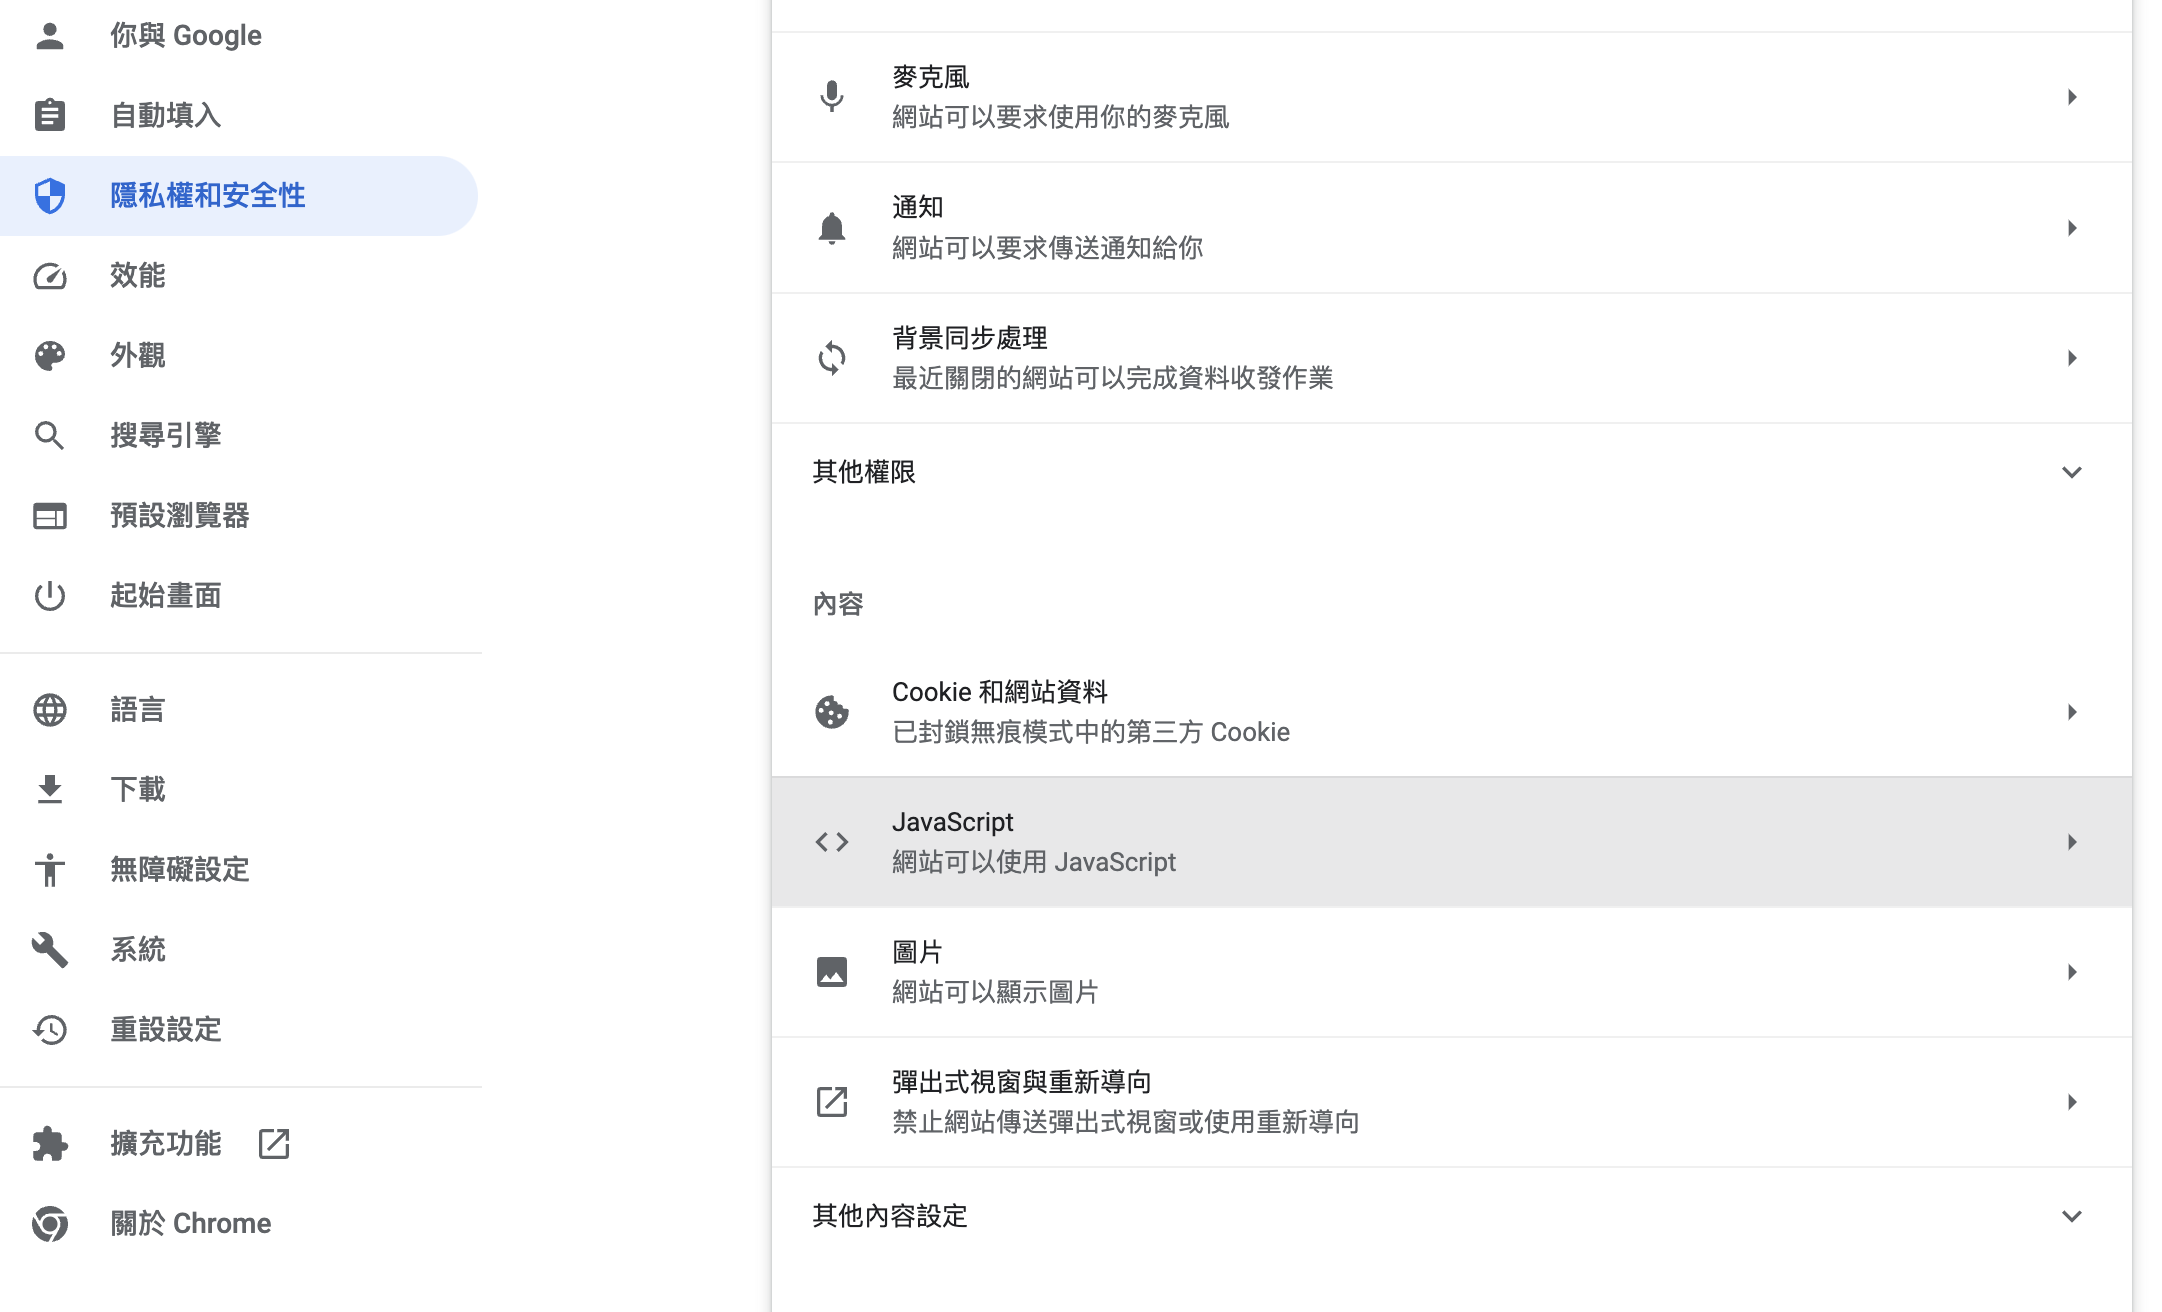Click the image icon next to 圖片

(x=831, y=972)
